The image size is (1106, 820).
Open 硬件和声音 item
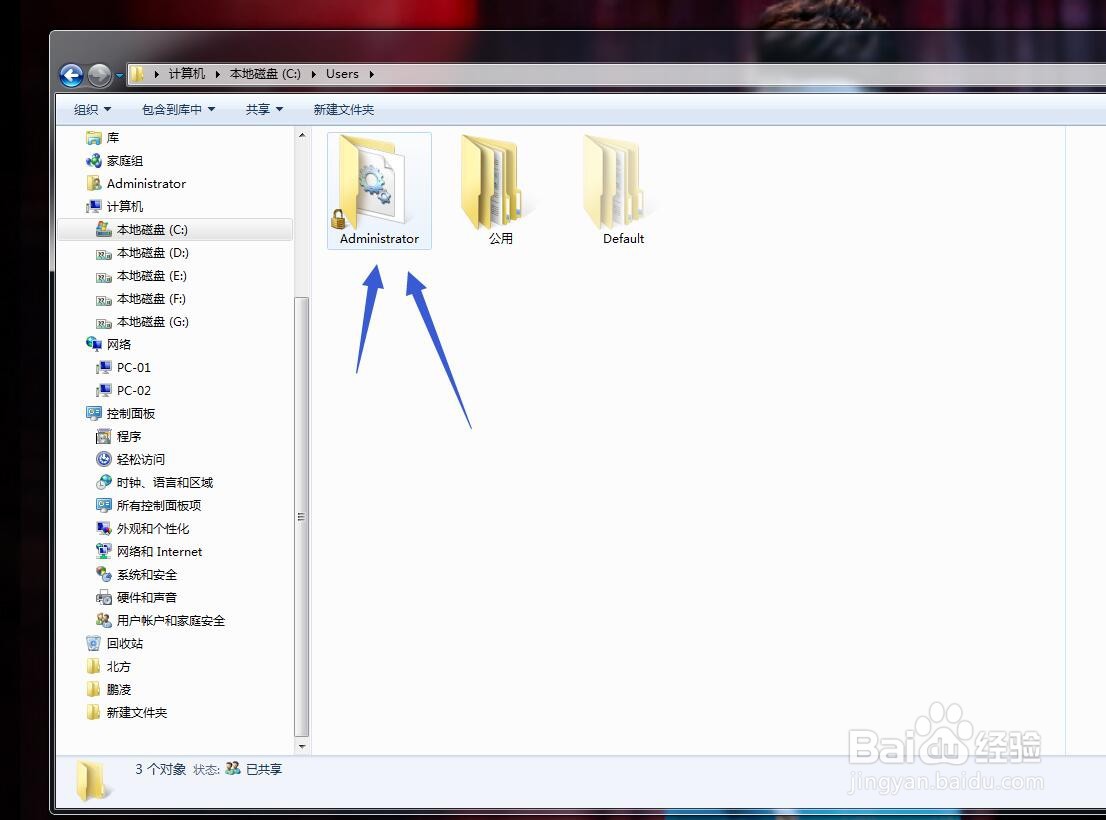pos(137,597)
